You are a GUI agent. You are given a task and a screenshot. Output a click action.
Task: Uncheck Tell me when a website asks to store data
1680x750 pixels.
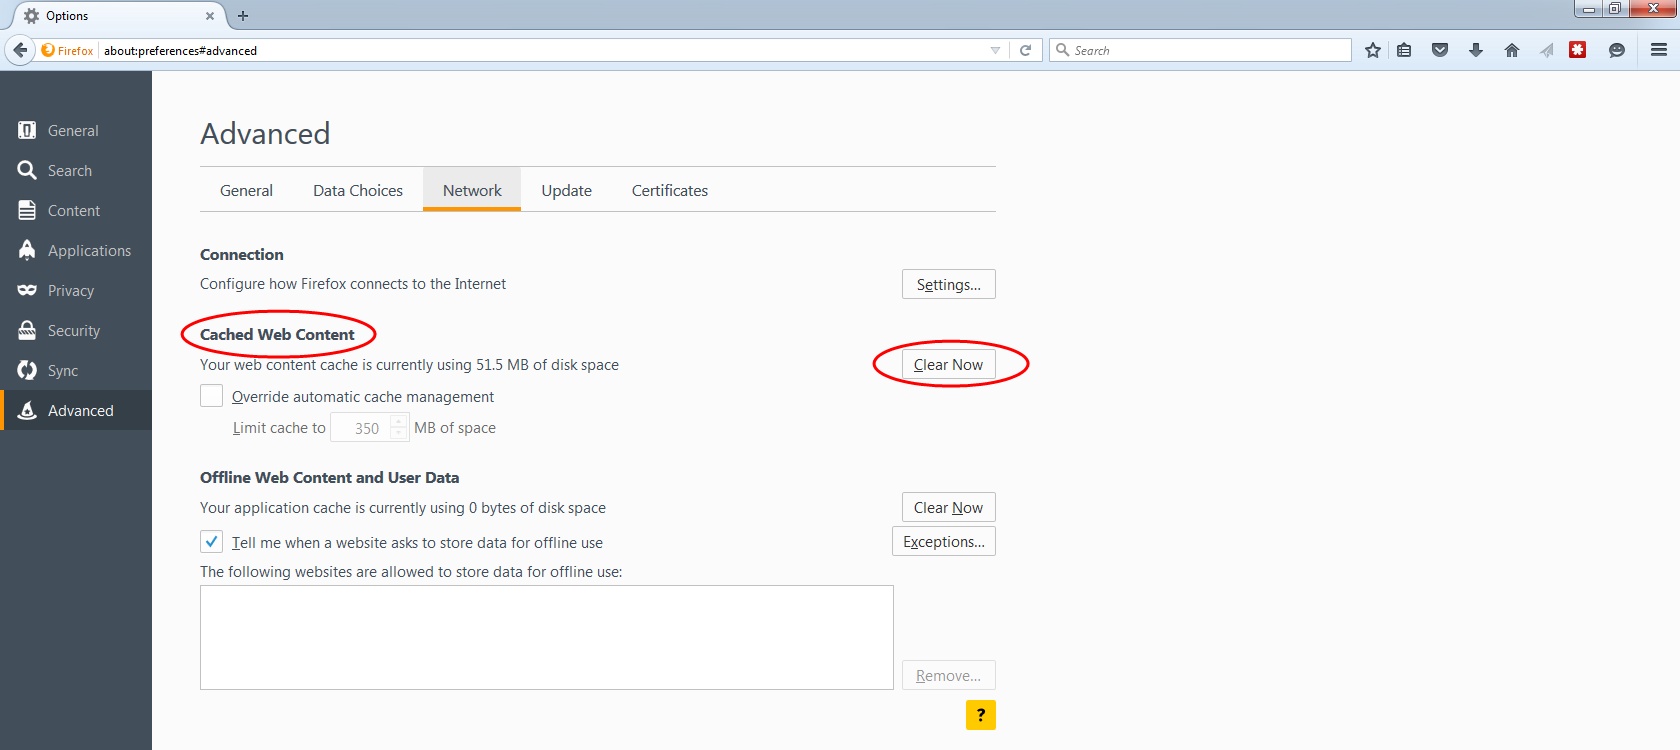pyautogui.click(x=212, y=542)
